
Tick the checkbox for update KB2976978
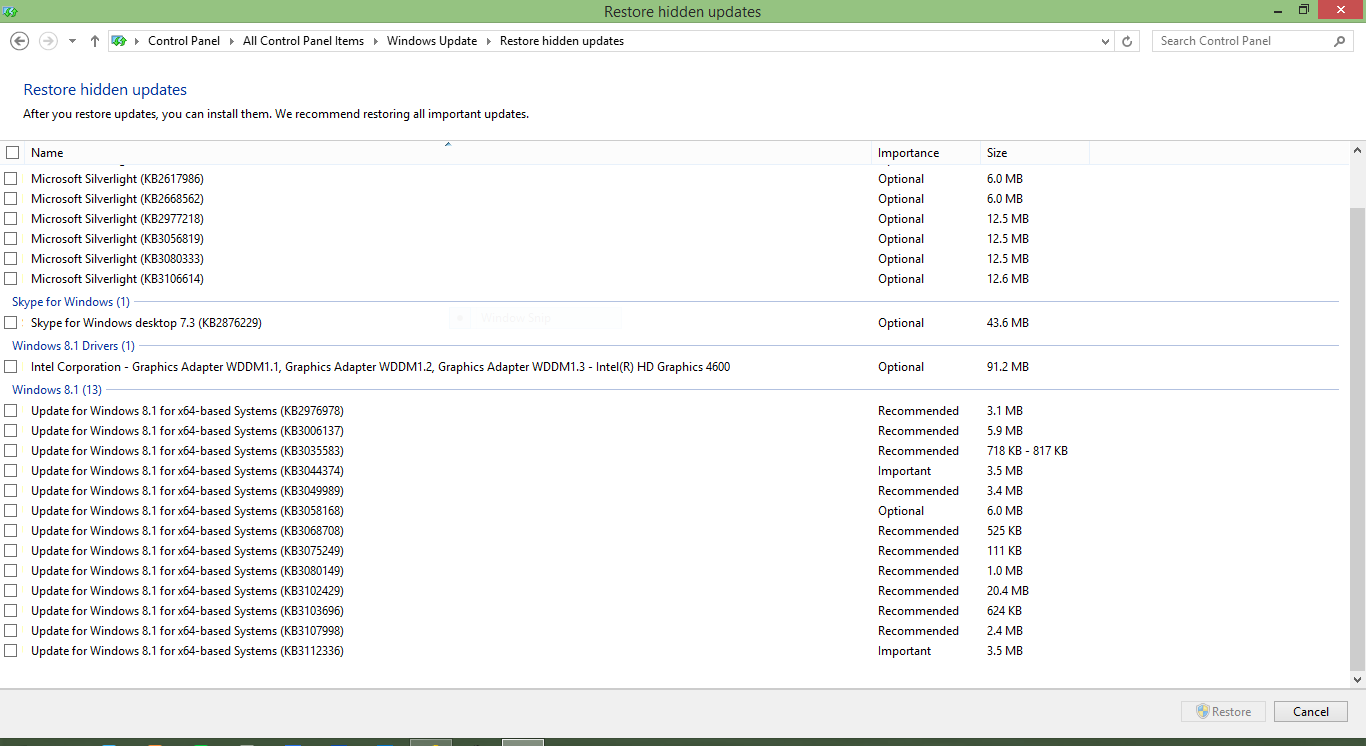coord(11,410)
